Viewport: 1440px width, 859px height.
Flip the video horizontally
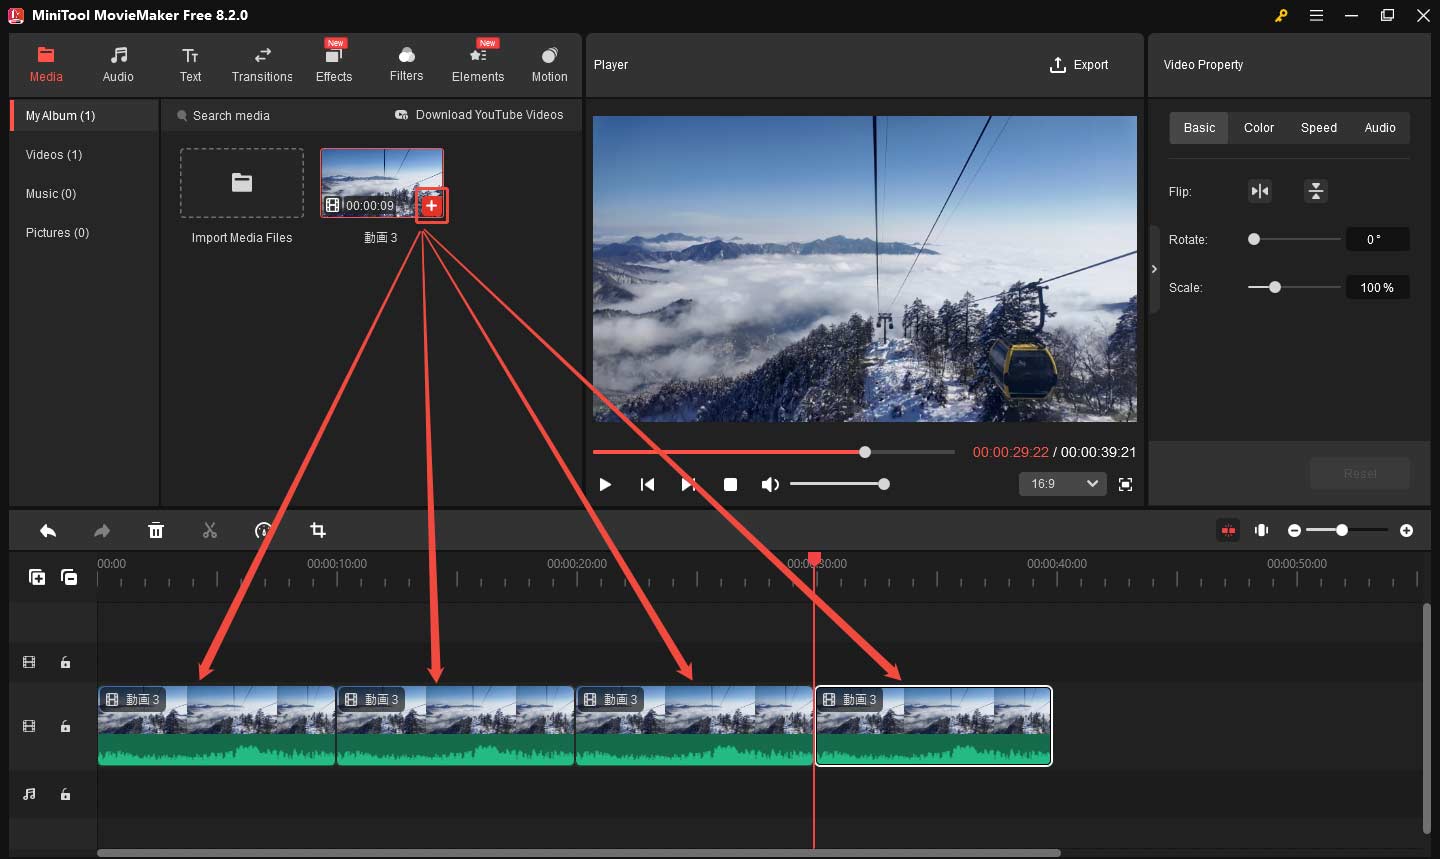[x=1260, y=191]
